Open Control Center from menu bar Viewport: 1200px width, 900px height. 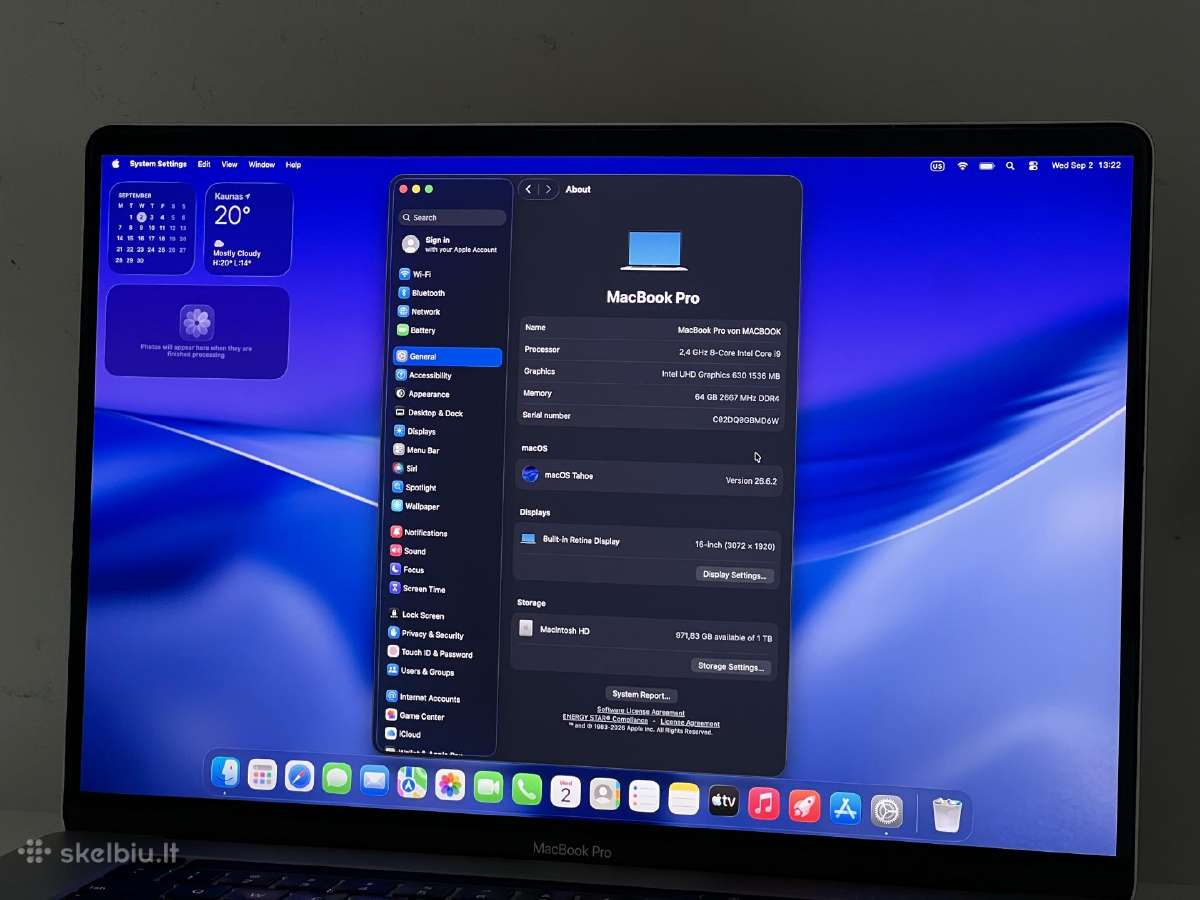[1033, 166]
